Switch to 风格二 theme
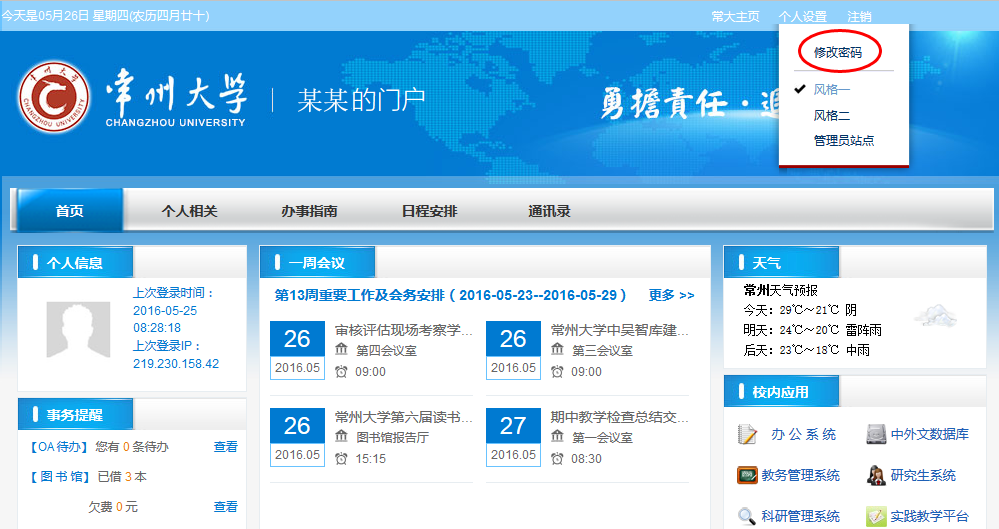This screenshot has height=529, width=999. pyautogui.click(x=831, y=116)
